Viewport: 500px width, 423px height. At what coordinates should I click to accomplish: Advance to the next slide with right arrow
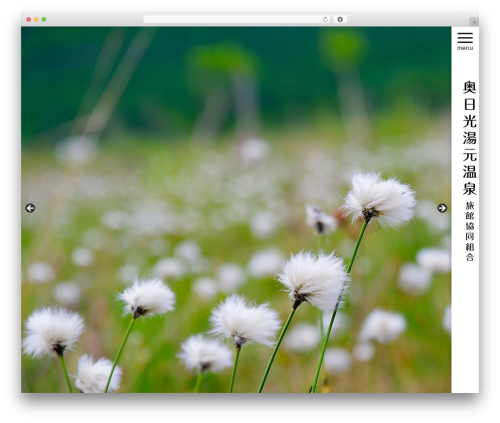(x=442, y=208)
